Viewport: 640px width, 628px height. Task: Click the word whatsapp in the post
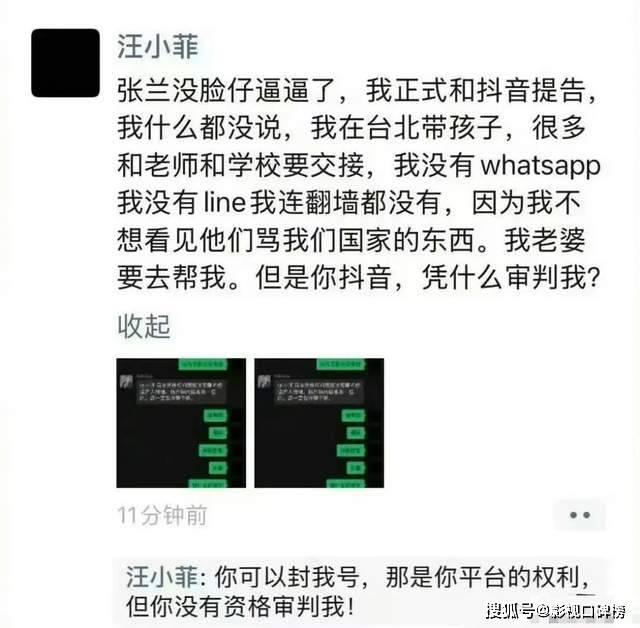(x=541, y=166)
